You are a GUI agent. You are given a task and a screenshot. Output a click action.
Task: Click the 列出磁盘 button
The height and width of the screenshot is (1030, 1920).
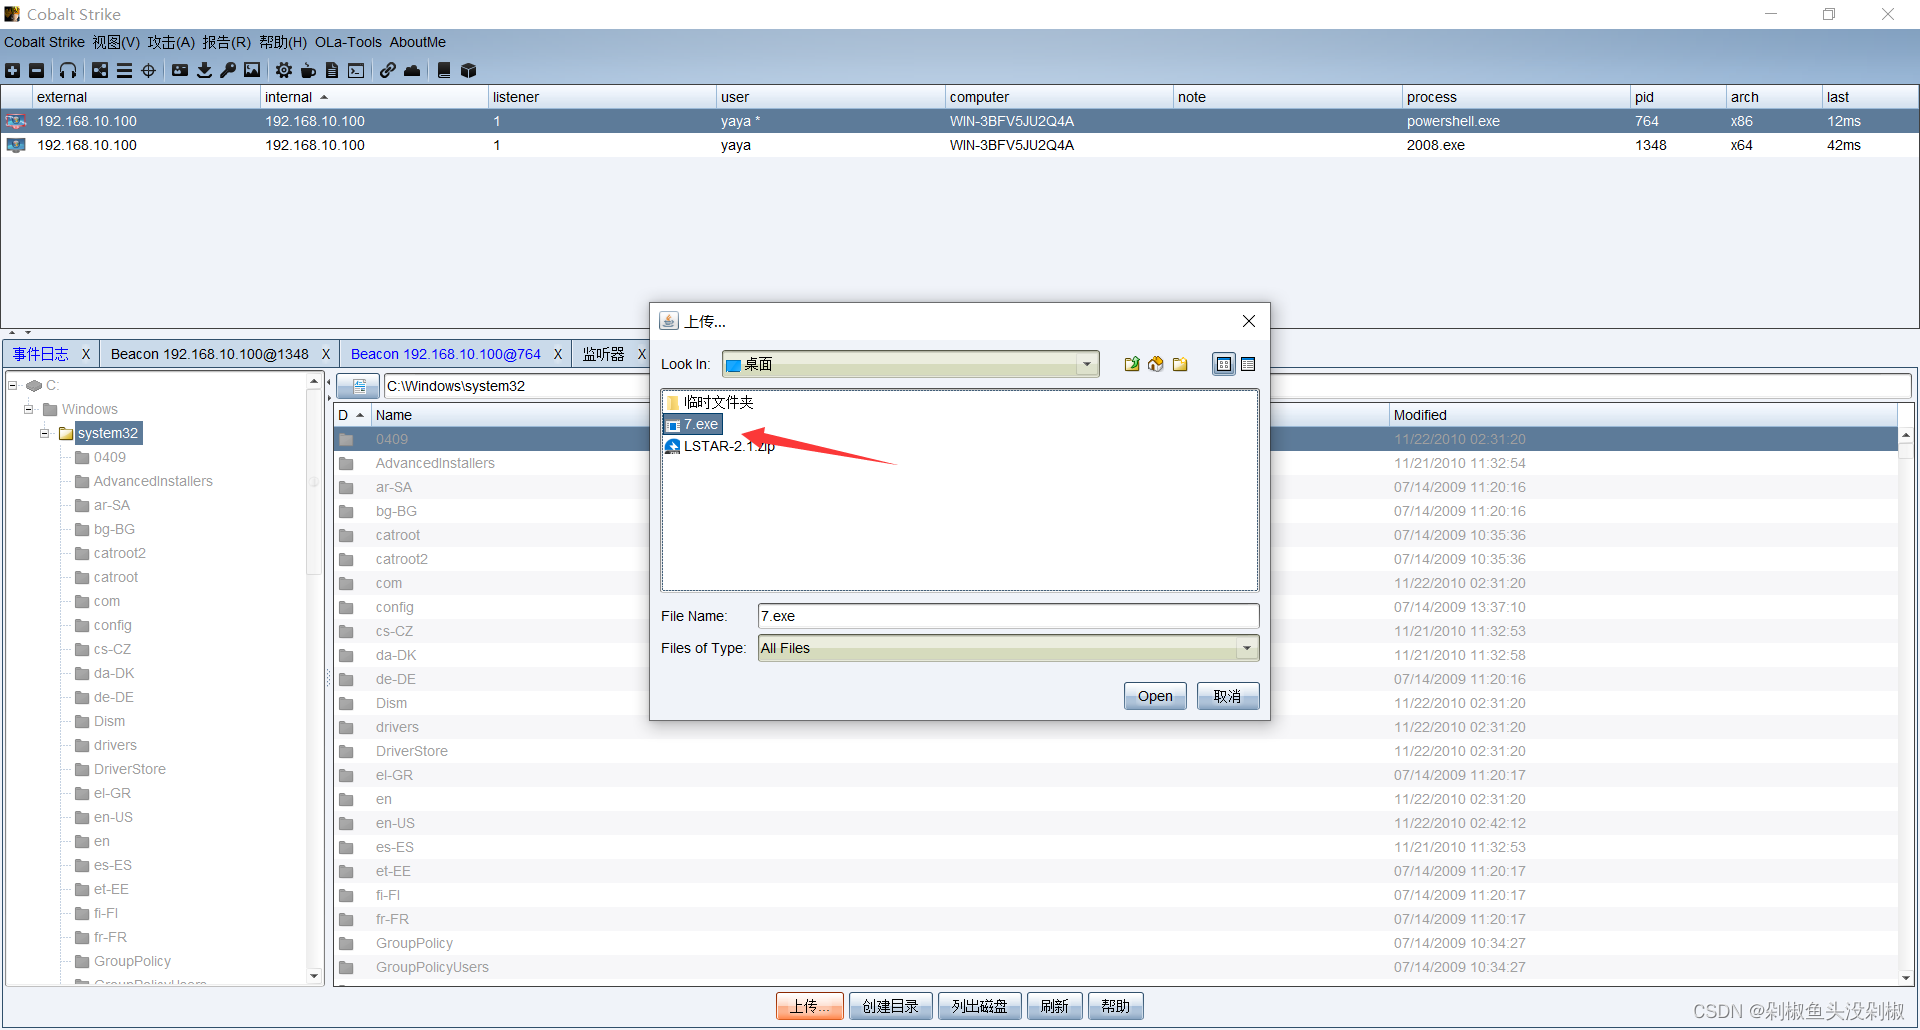tap(979, 1006)
